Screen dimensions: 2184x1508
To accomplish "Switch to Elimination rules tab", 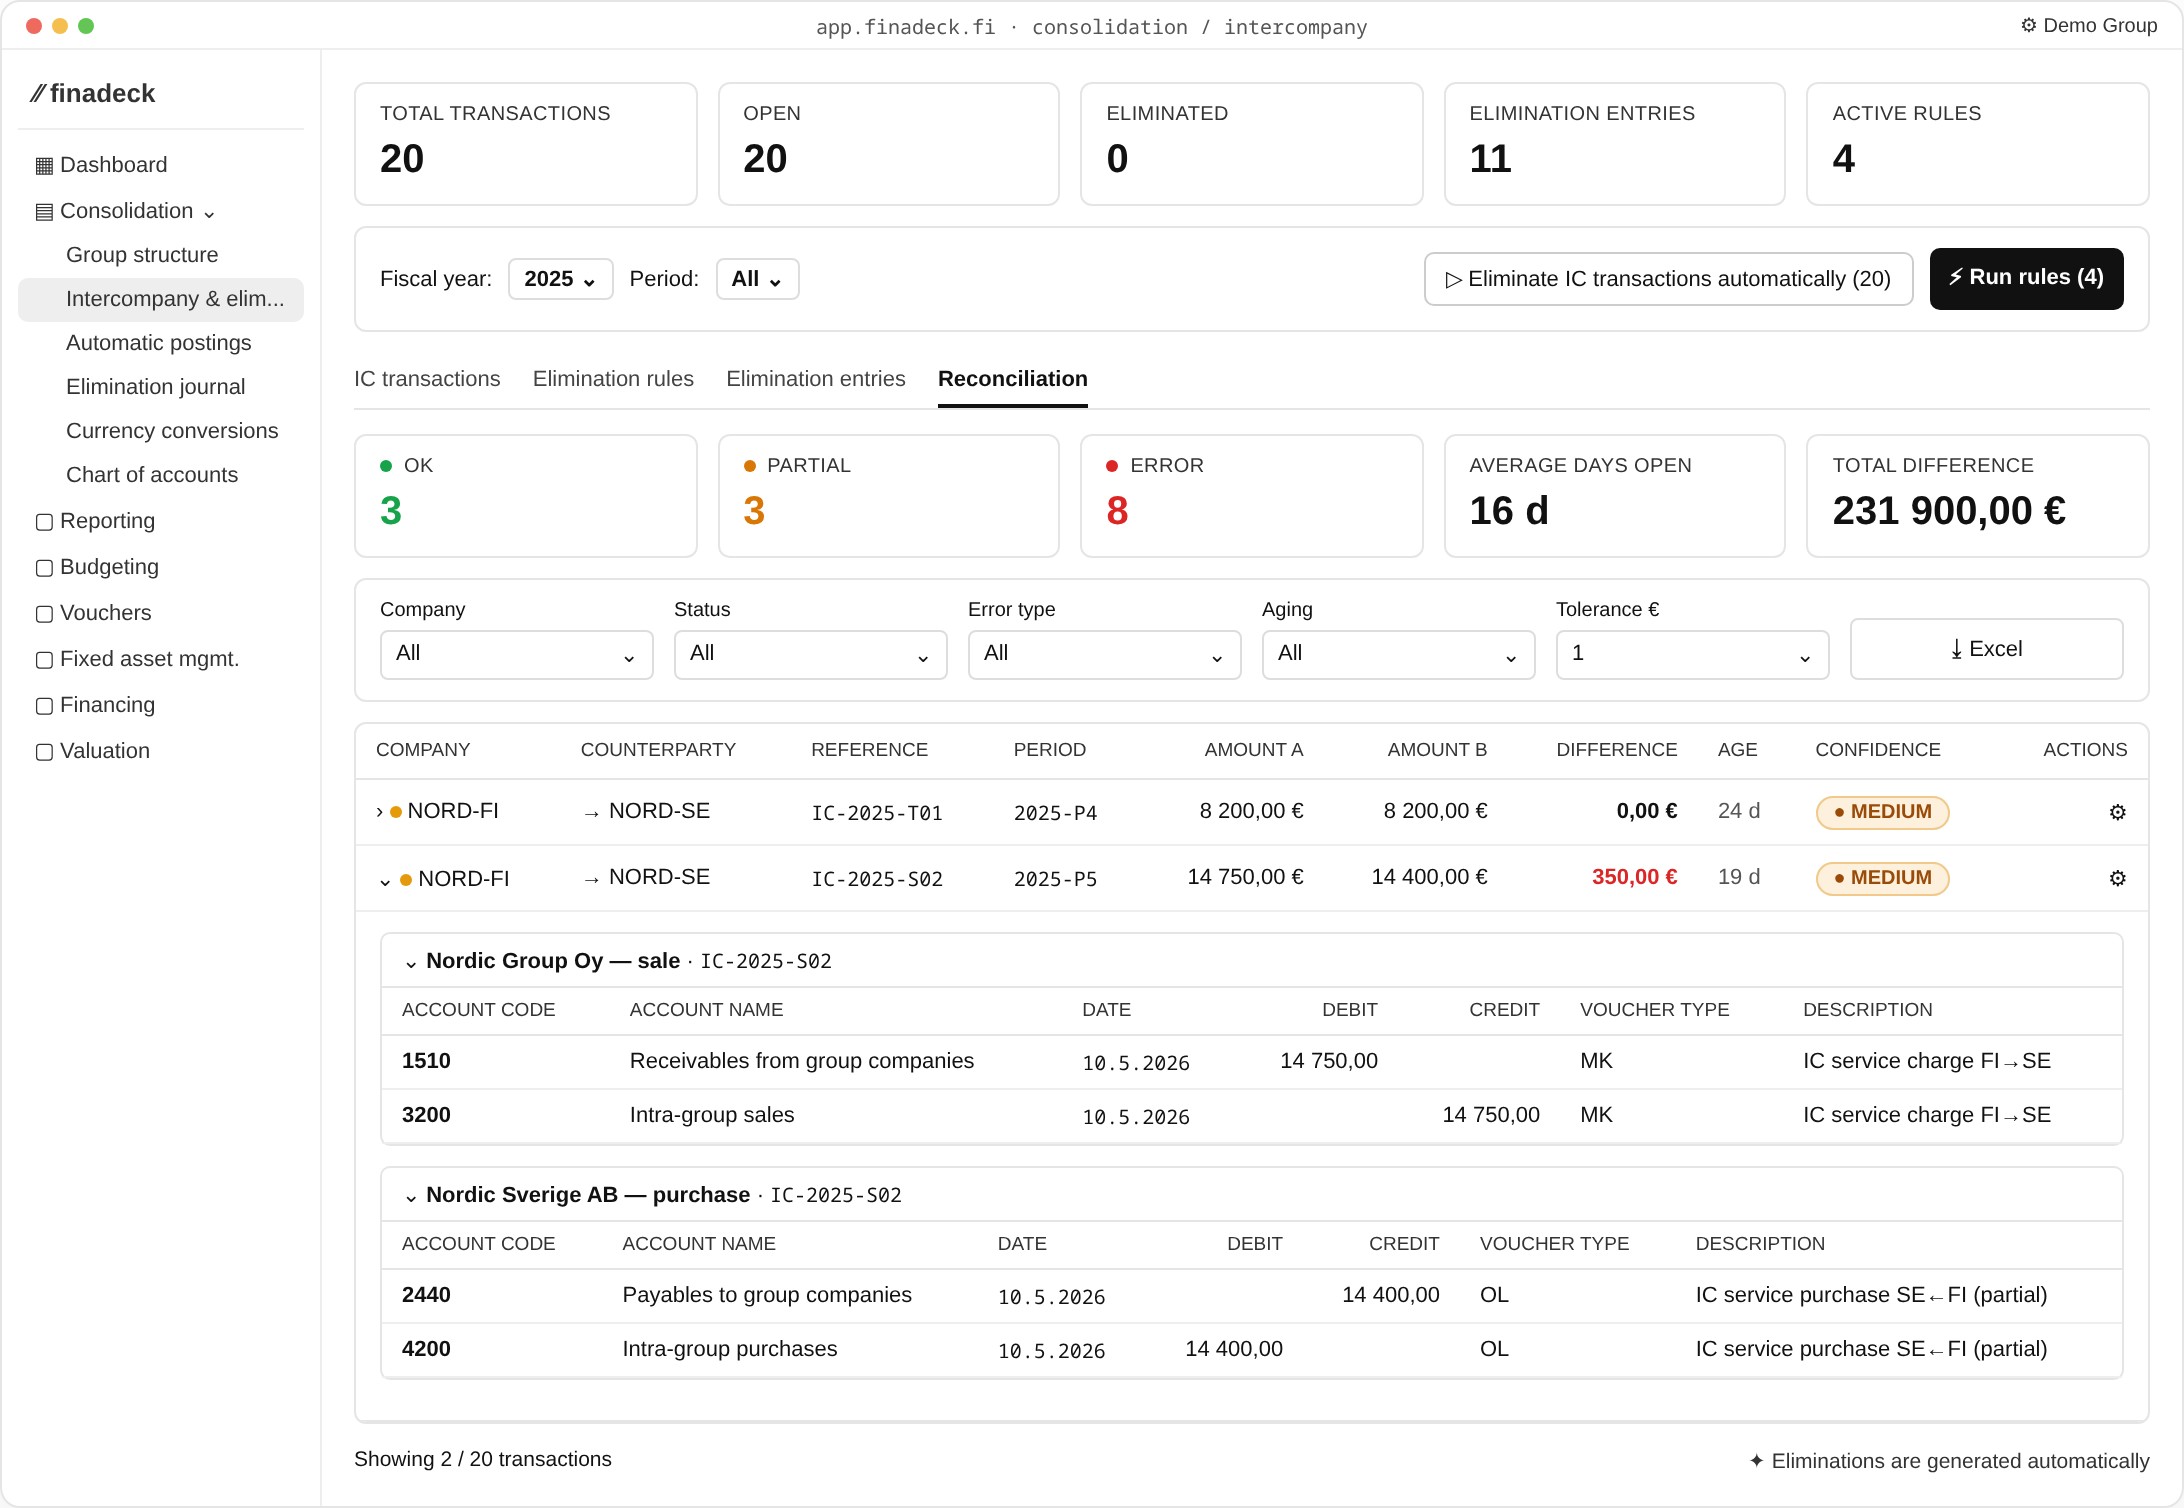I will click(x=613, y=379).
